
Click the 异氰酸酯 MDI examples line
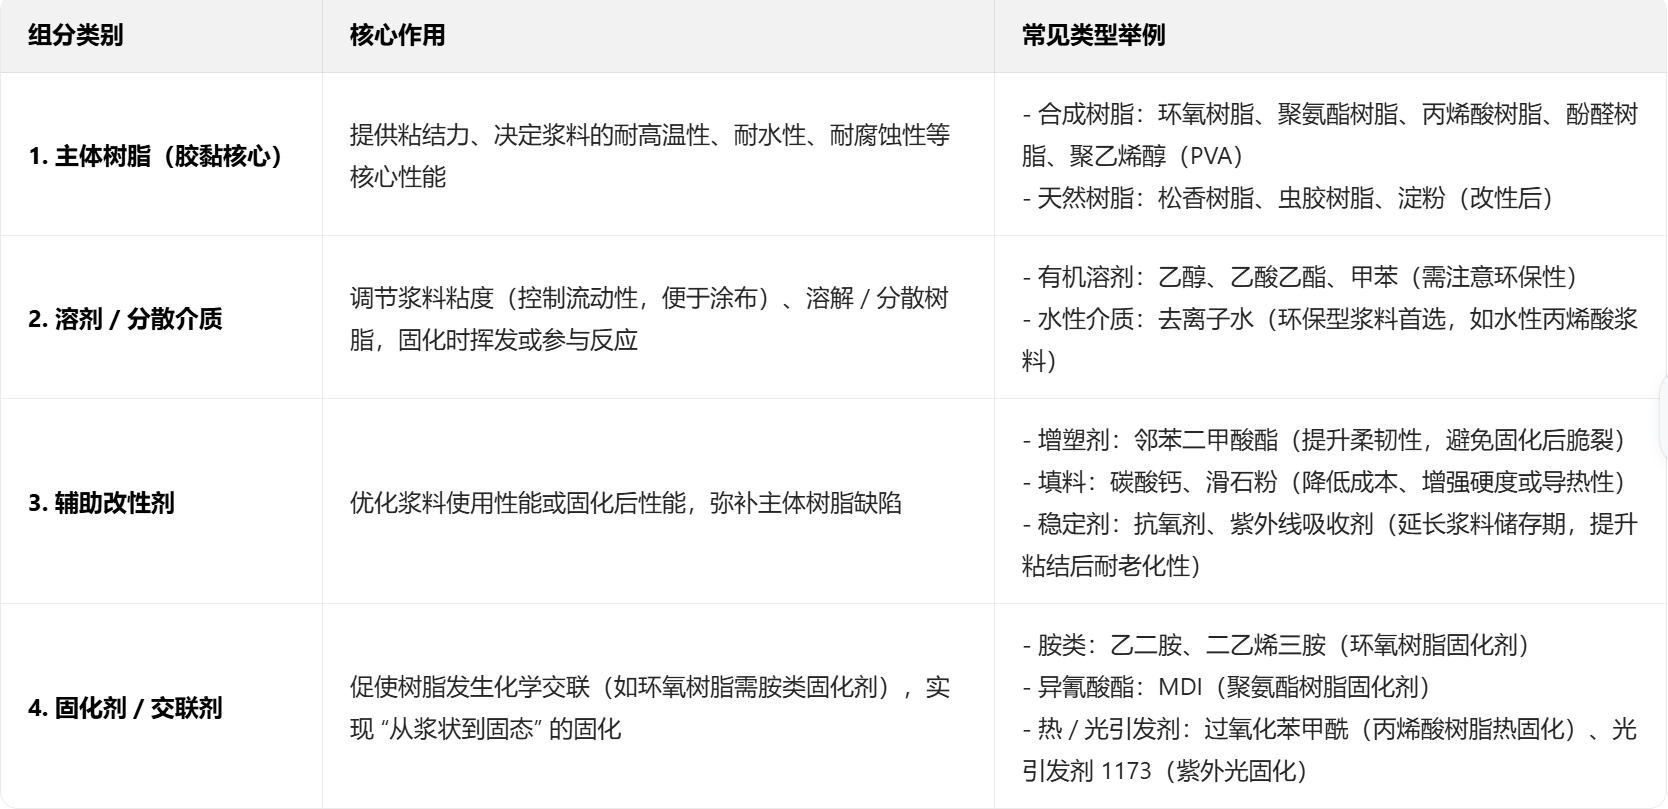tap(1230, 687)
